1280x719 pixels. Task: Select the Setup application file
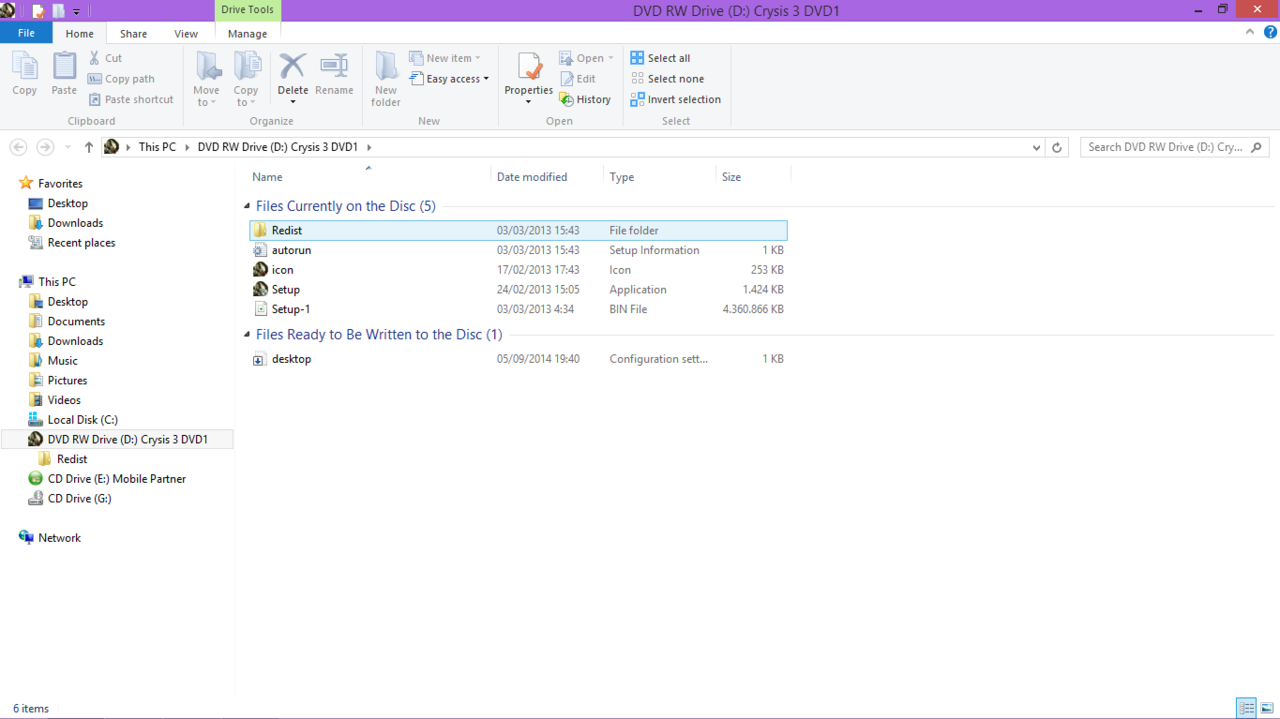tap(518, 290)
